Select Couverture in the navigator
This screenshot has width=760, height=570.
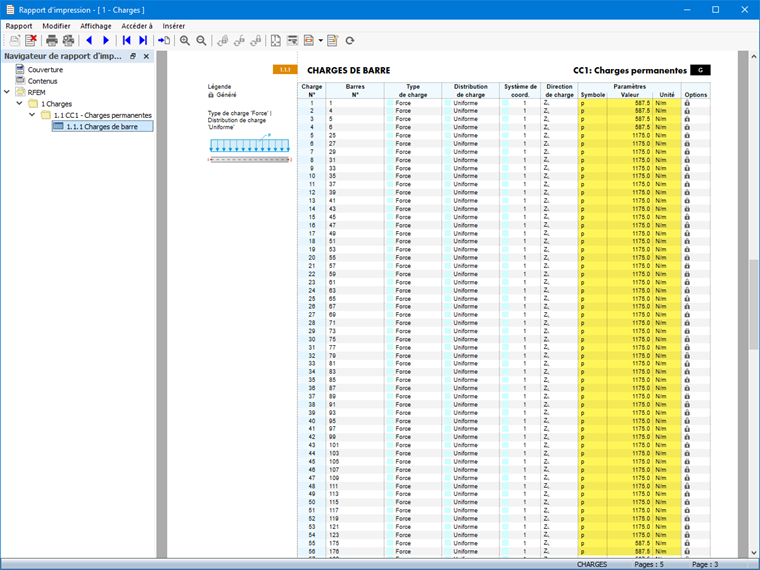pyautogui.click(x=45, y=70)
